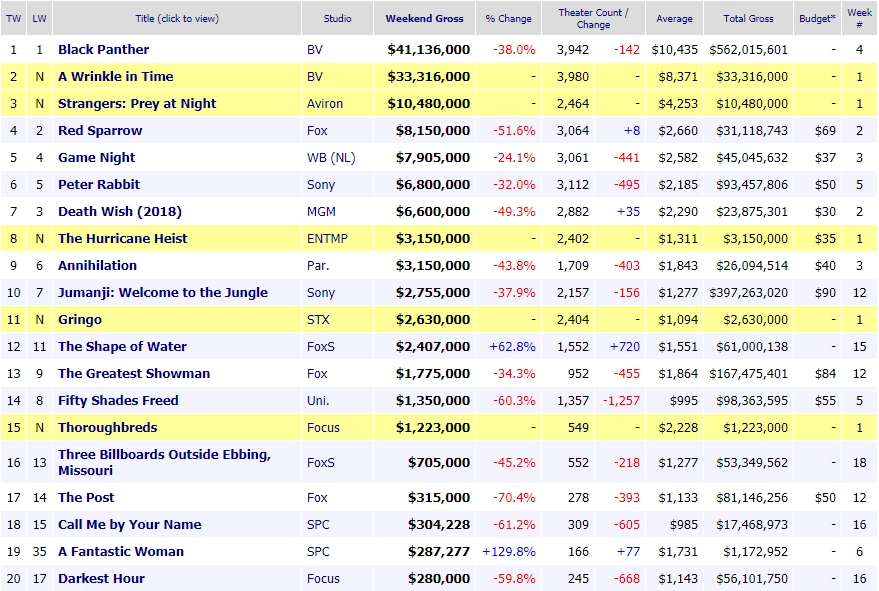Open the STX studio link

point(318,320)
